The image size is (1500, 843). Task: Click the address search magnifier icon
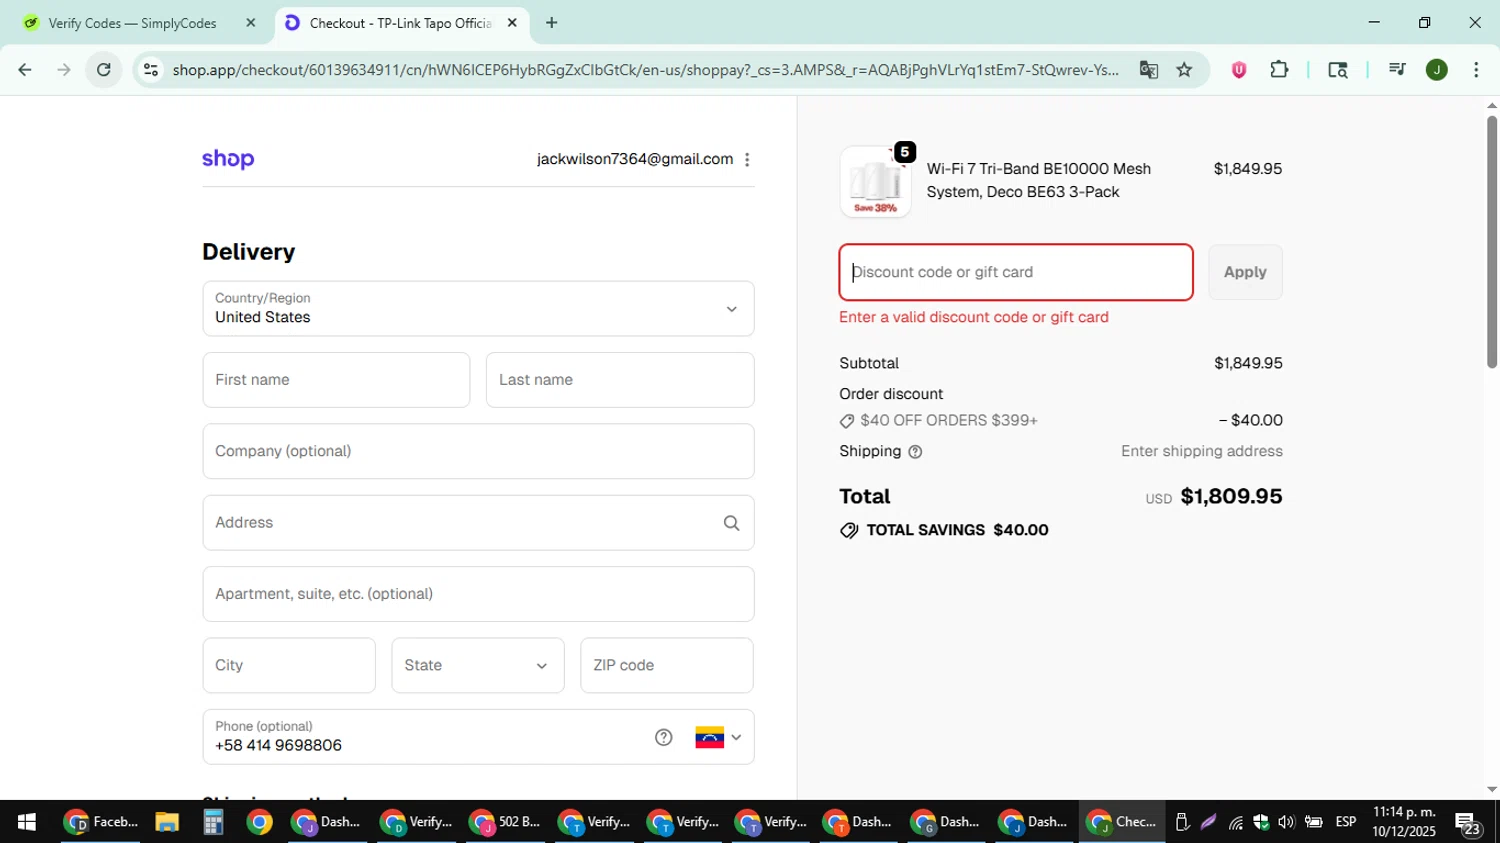[x=731, y=523]
